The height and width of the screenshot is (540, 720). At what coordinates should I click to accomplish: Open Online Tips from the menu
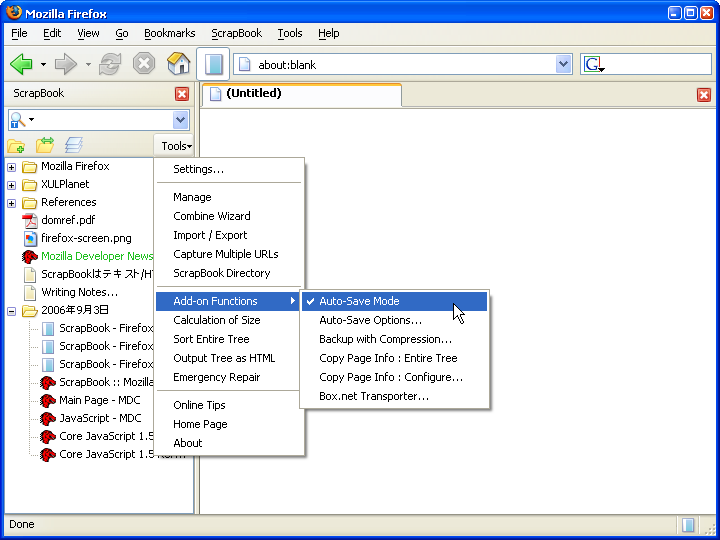pyautogui.click(x=229, y=405)
